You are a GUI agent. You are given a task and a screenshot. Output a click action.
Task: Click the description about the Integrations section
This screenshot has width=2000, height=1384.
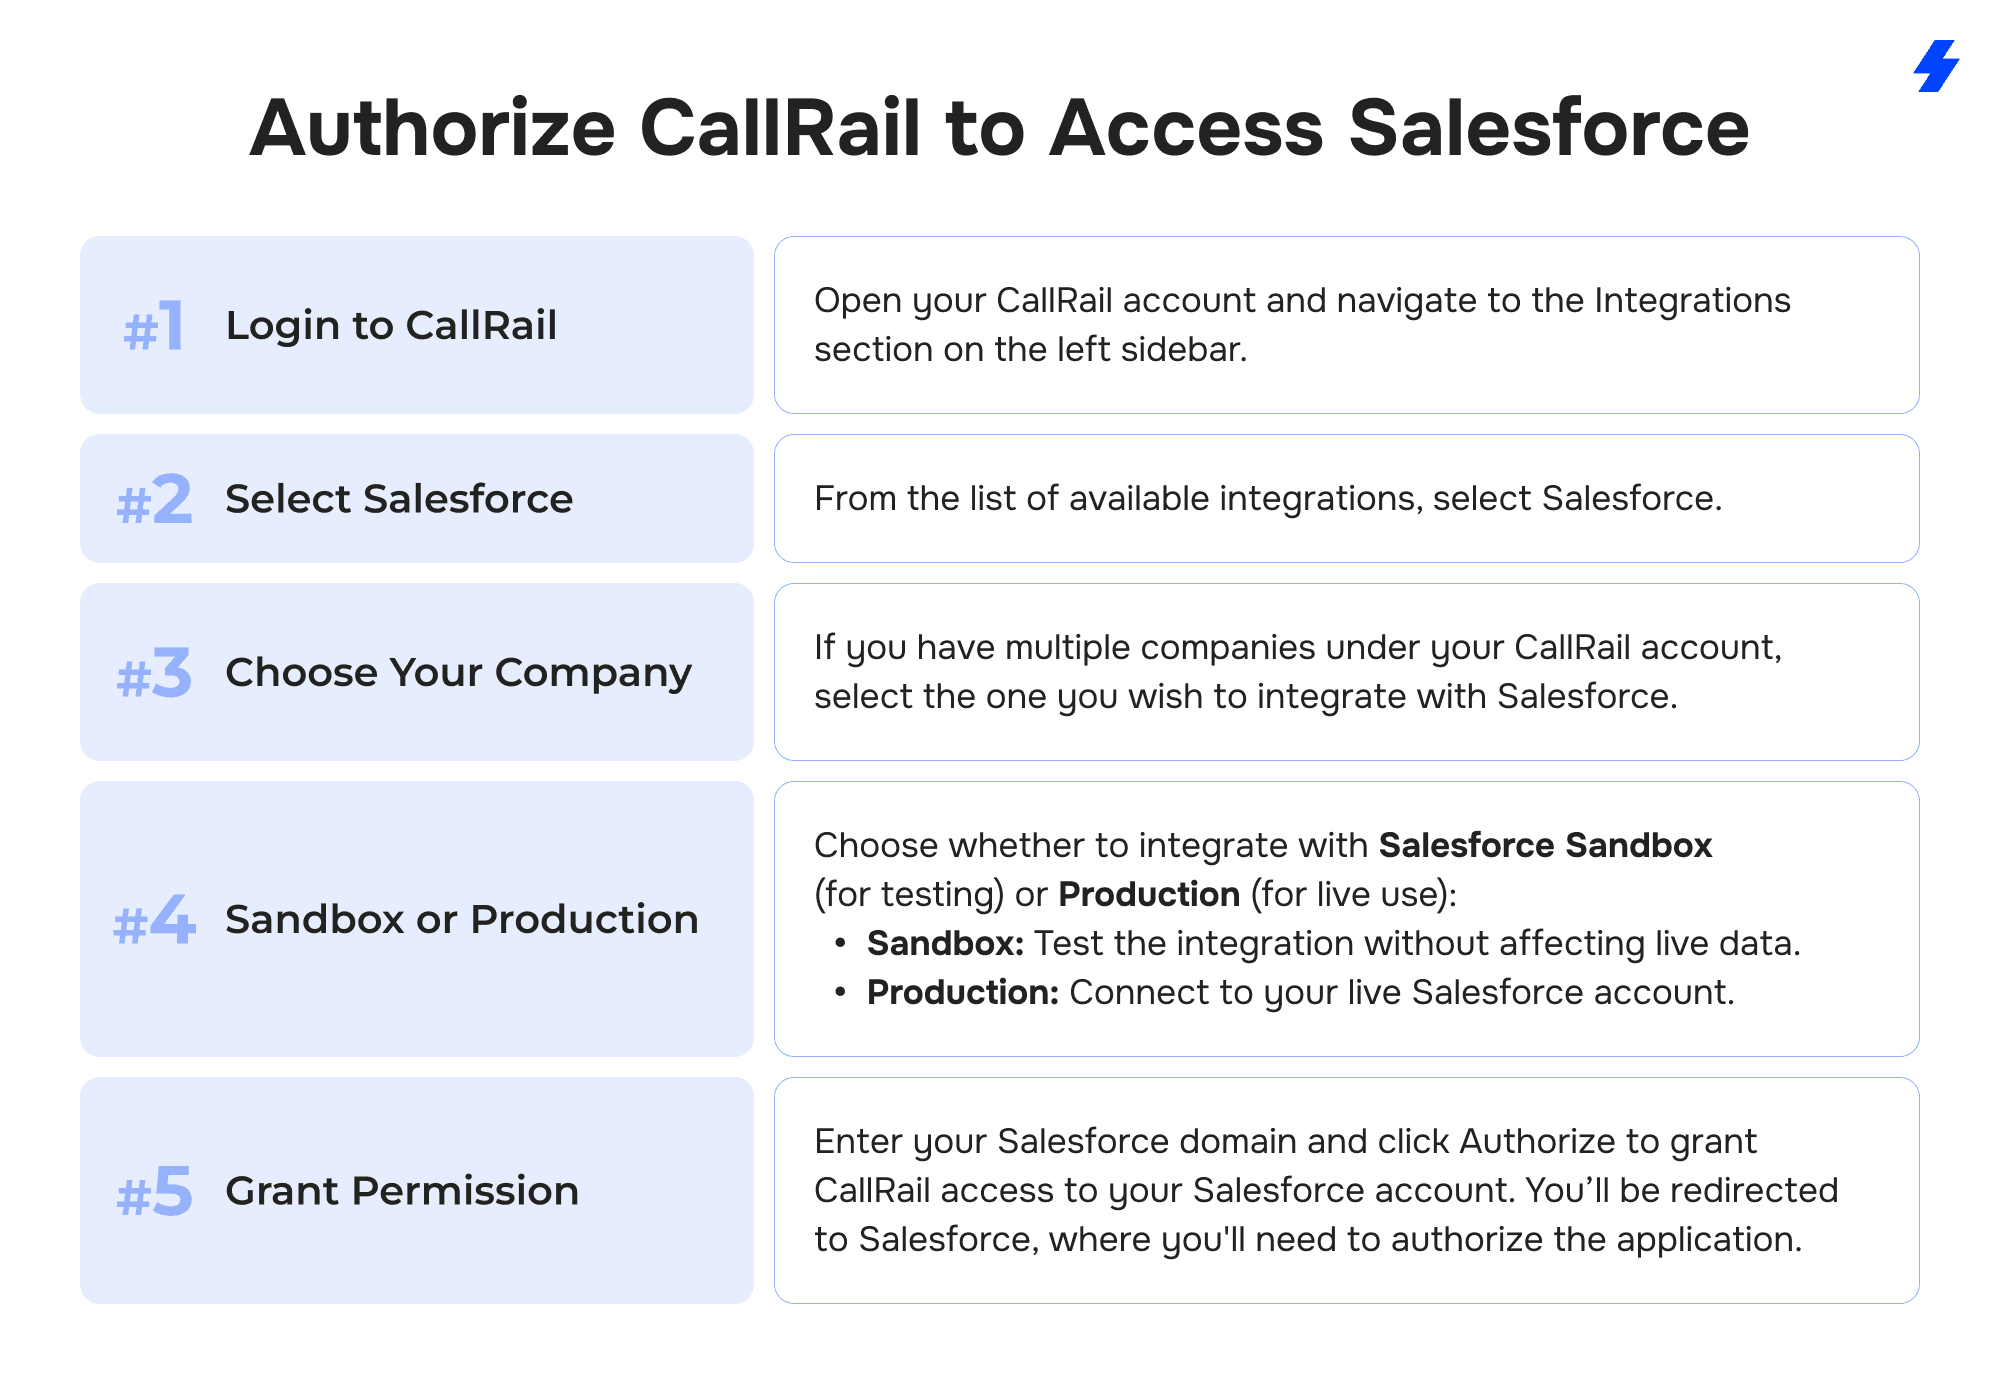pyautogui.click(x=1302, y=325)
